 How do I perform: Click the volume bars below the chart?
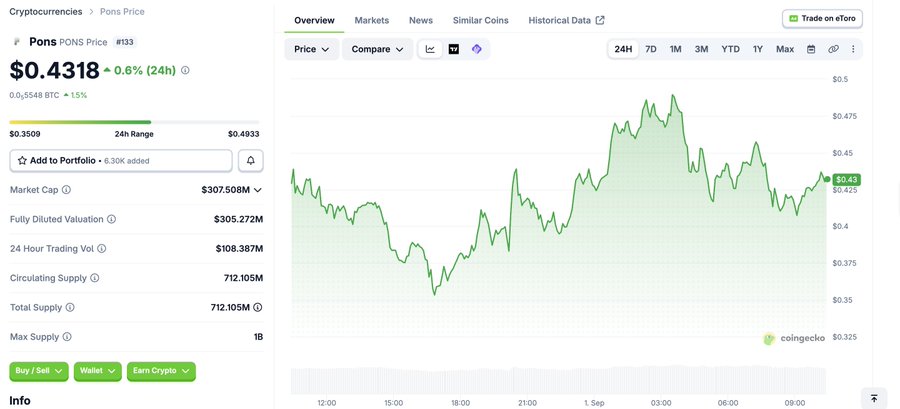[x=558, y=379]
